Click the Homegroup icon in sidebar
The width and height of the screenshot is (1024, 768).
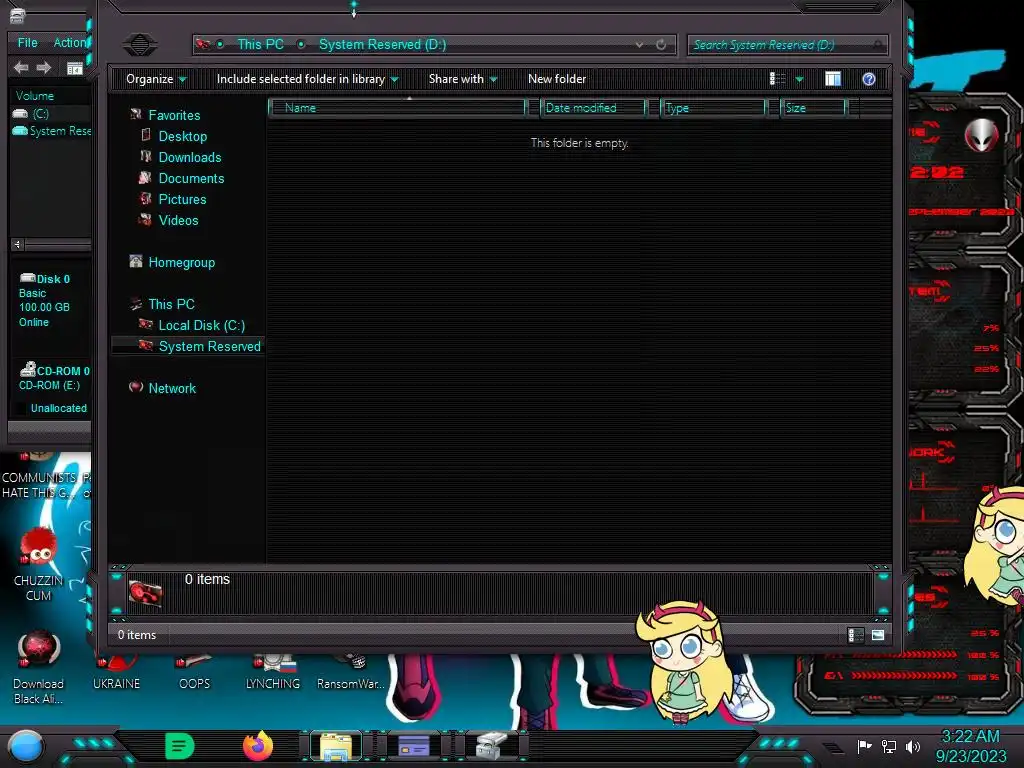136,261
